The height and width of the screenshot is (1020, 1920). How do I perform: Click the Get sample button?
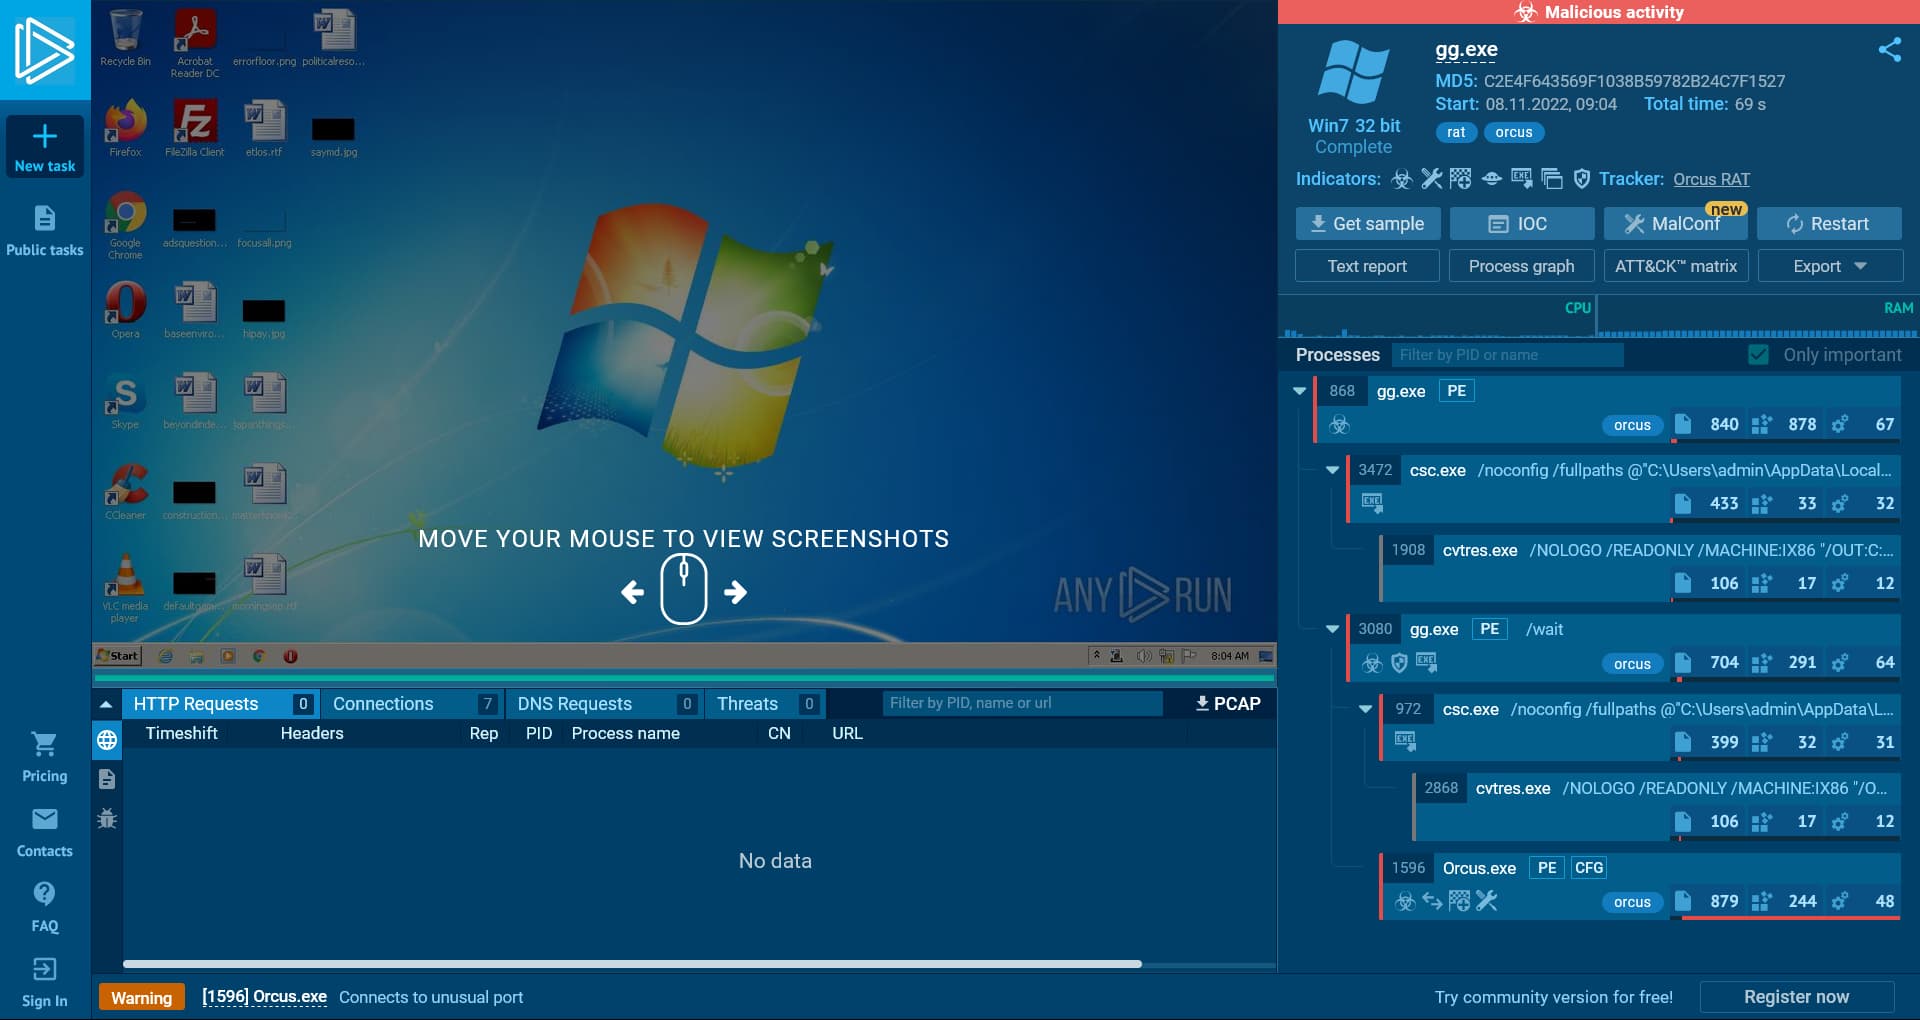pos(1367,224)
